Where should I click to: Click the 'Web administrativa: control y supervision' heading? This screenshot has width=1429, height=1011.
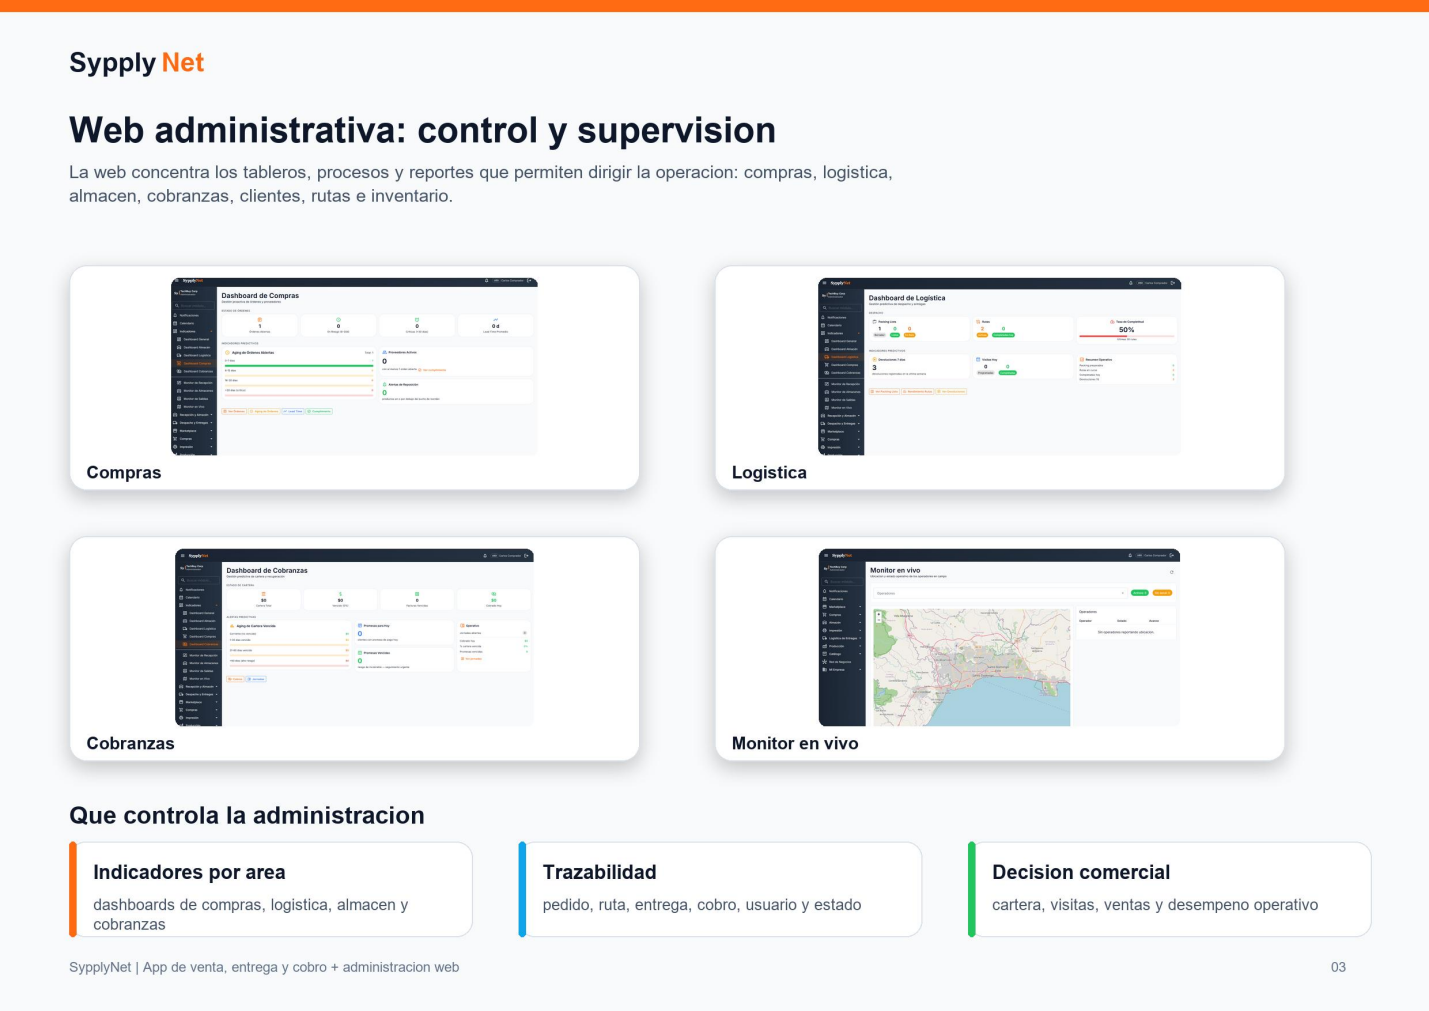[422, 131]
